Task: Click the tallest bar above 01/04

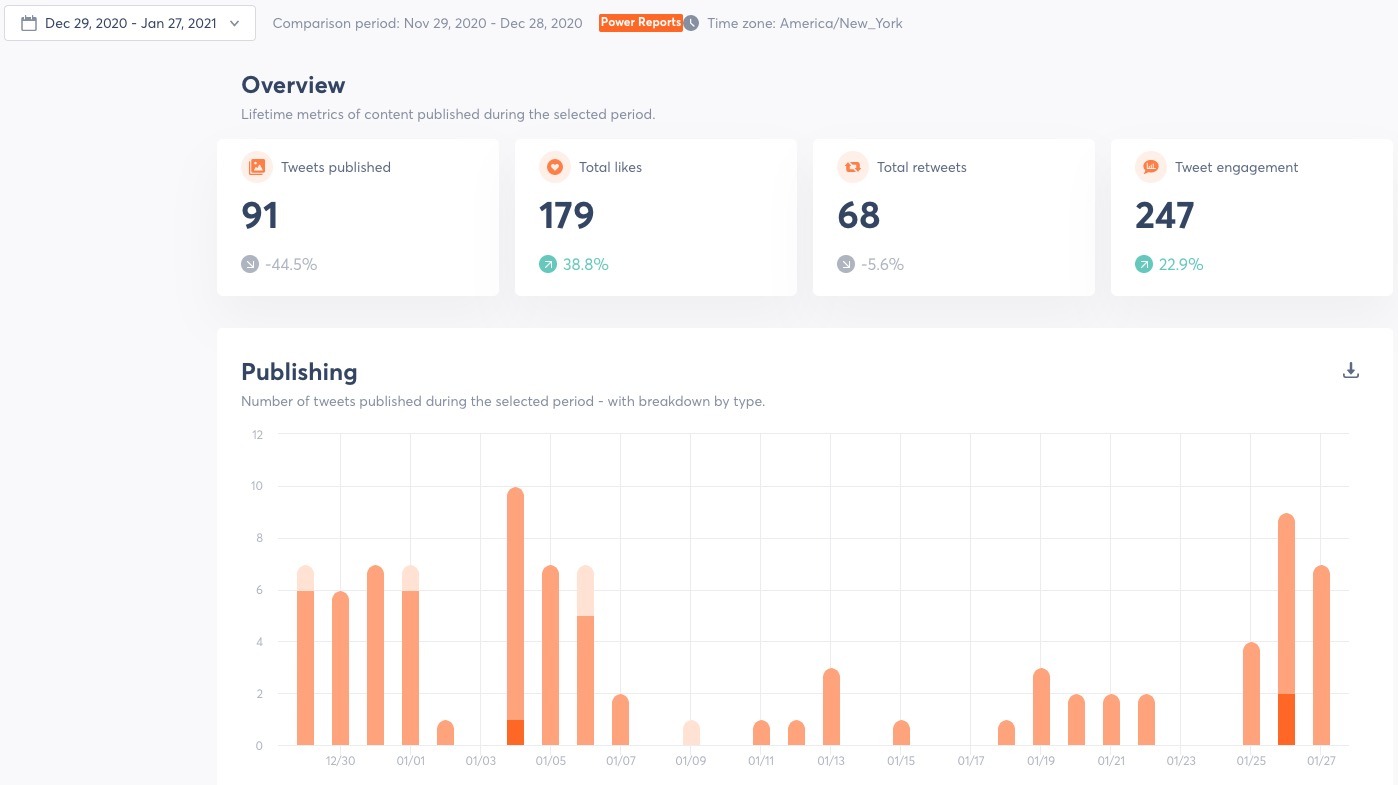Action: tap(516, 616)
